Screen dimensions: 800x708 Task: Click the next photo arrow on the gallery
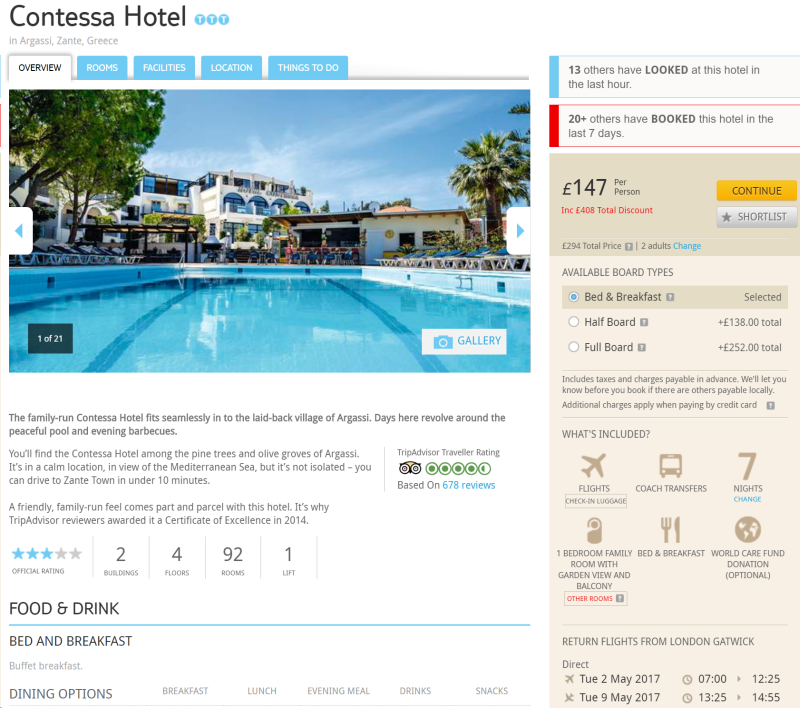coord(519,231)
